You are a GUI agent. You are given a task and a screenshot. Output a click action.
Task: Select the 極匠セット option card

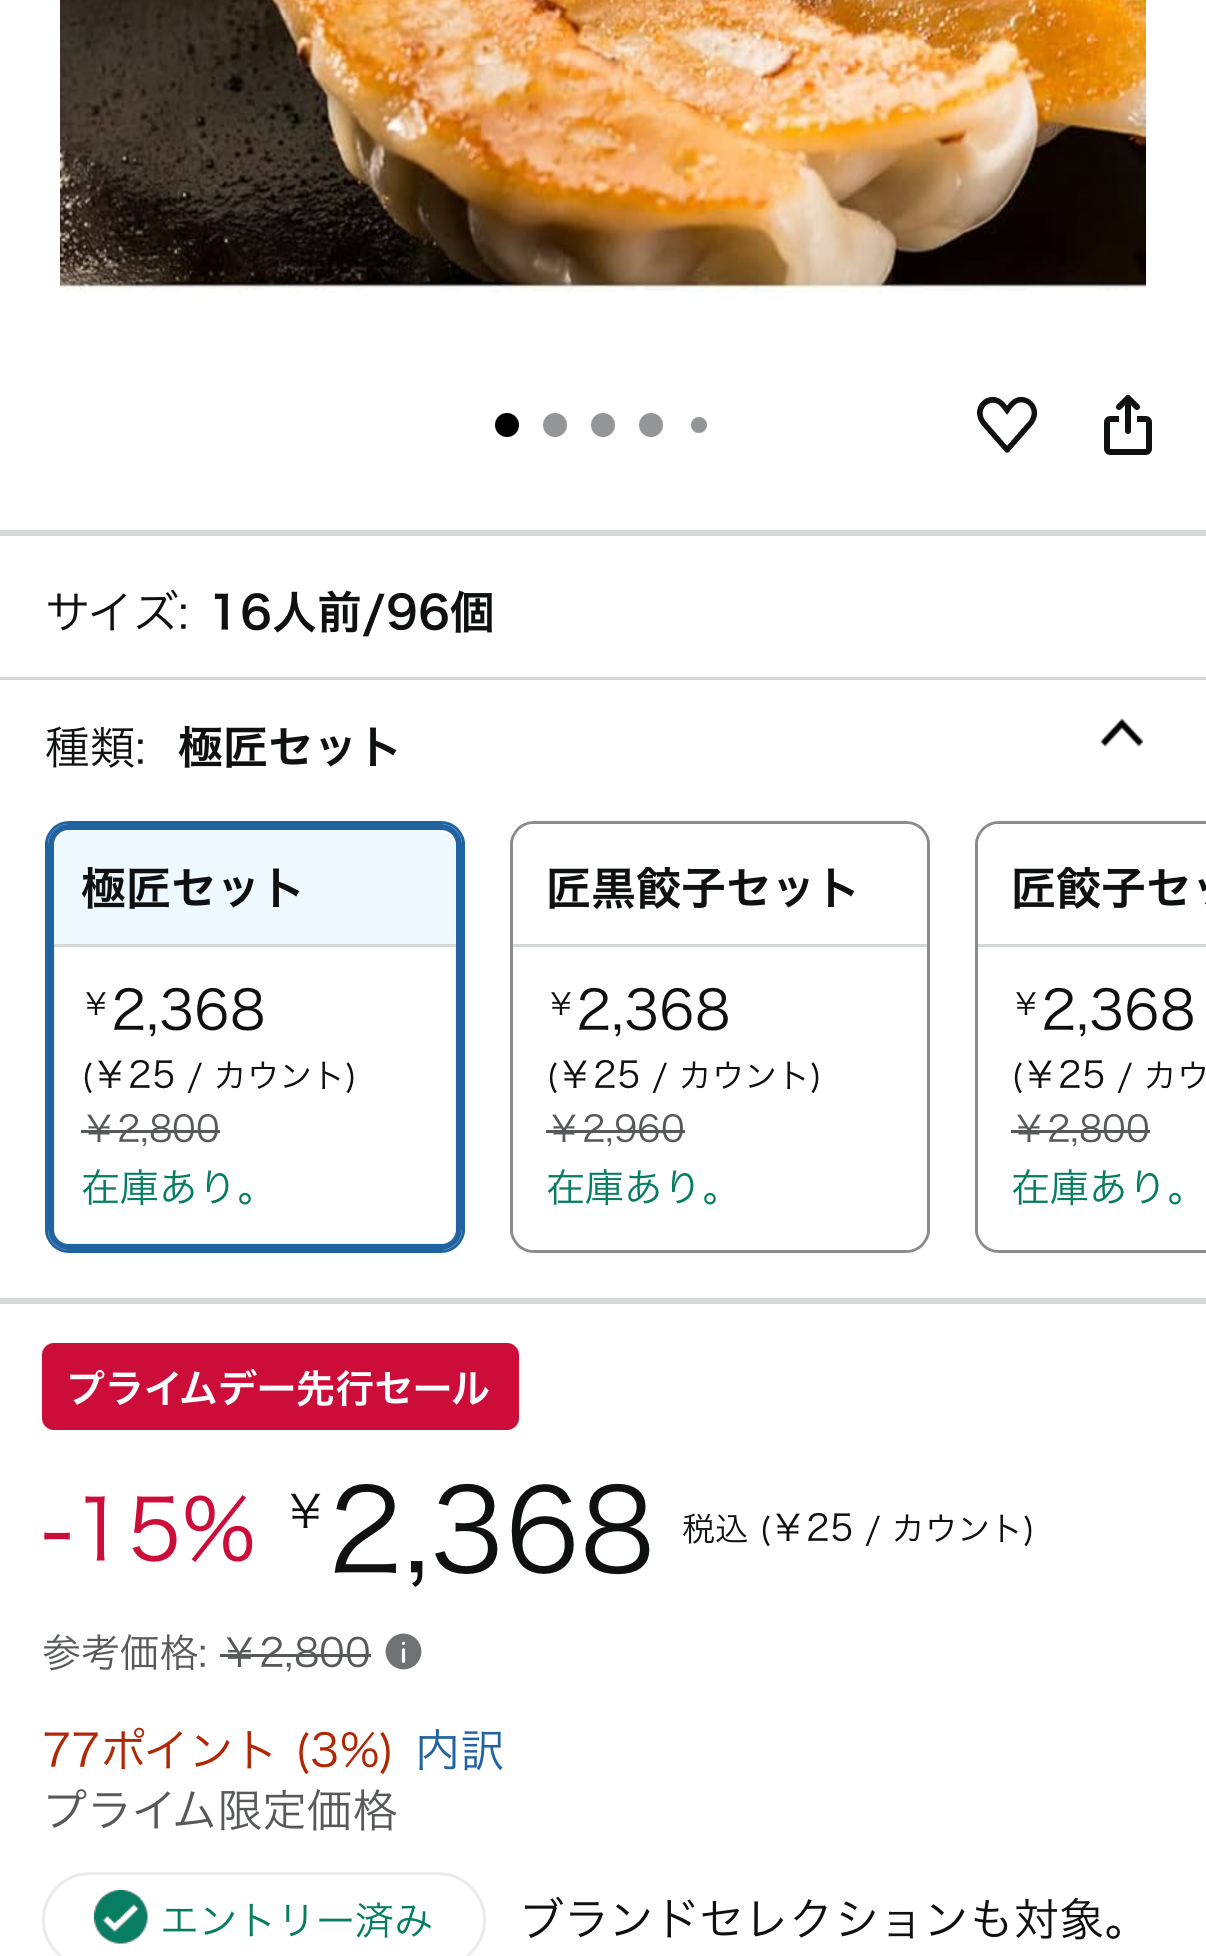click(255, 1037)
